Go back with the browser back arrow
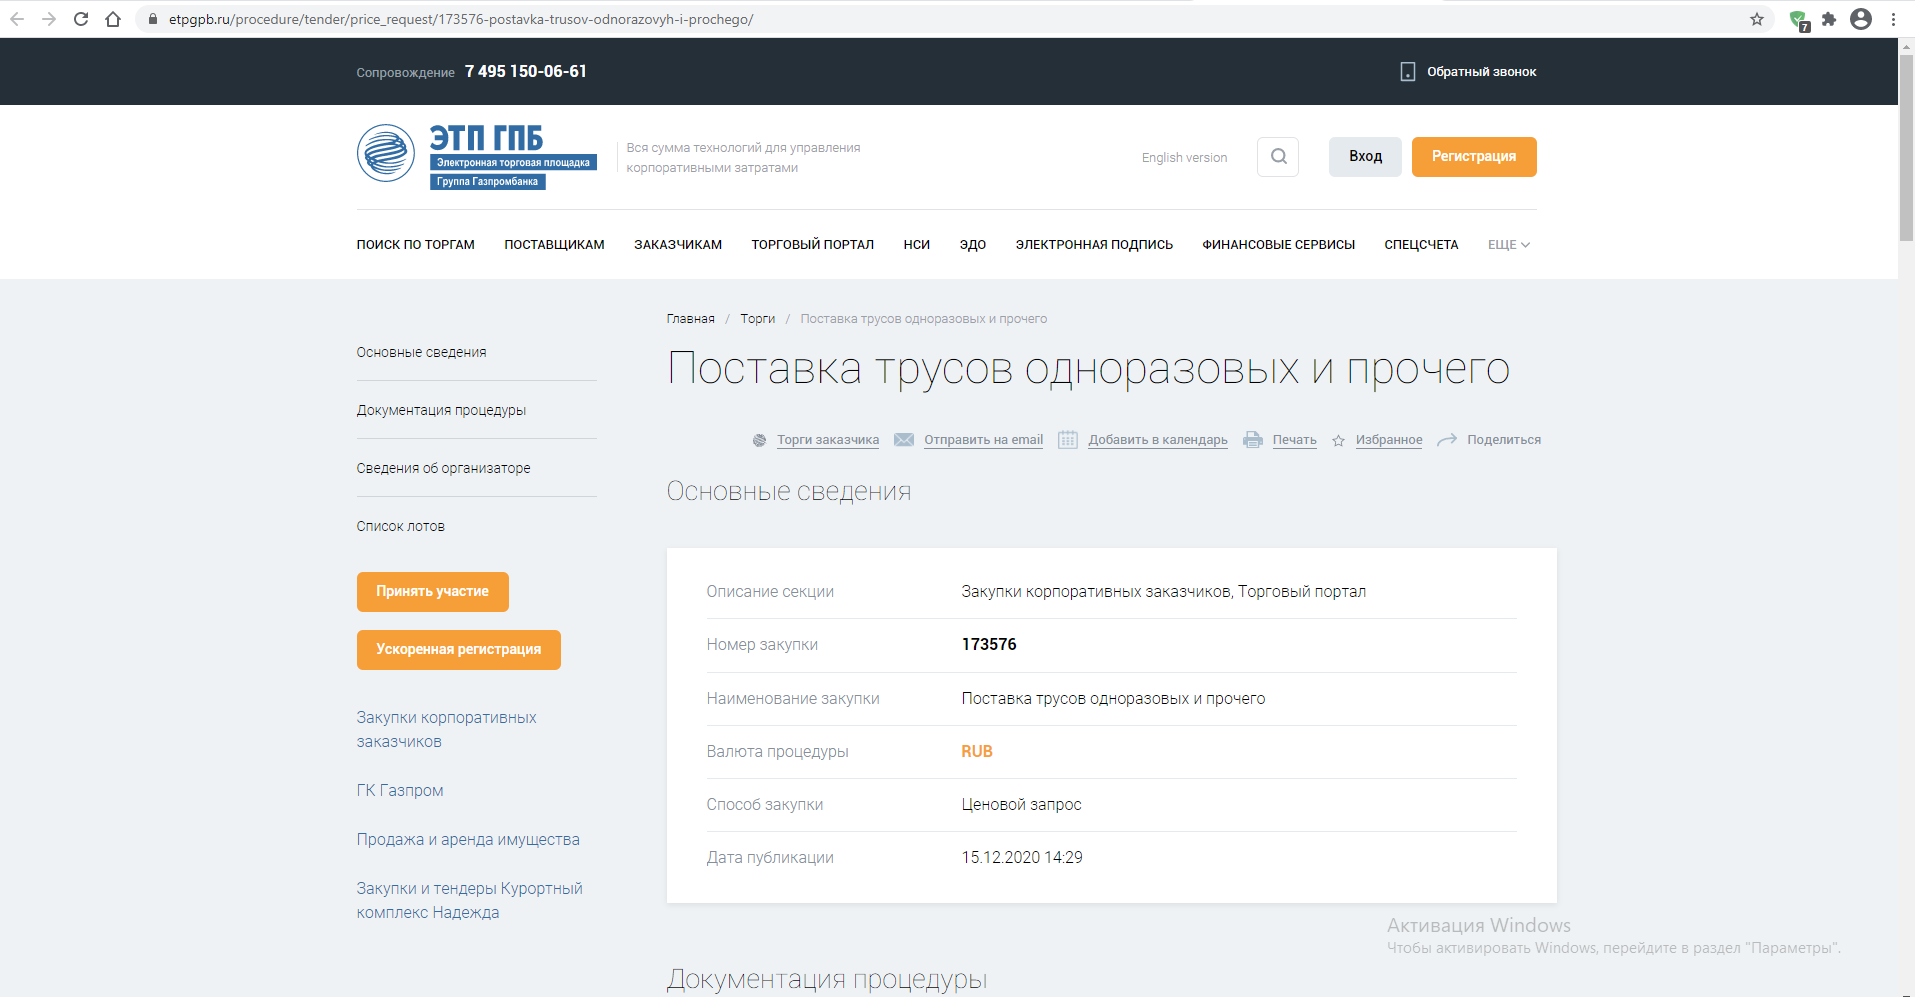 point(17,19)
